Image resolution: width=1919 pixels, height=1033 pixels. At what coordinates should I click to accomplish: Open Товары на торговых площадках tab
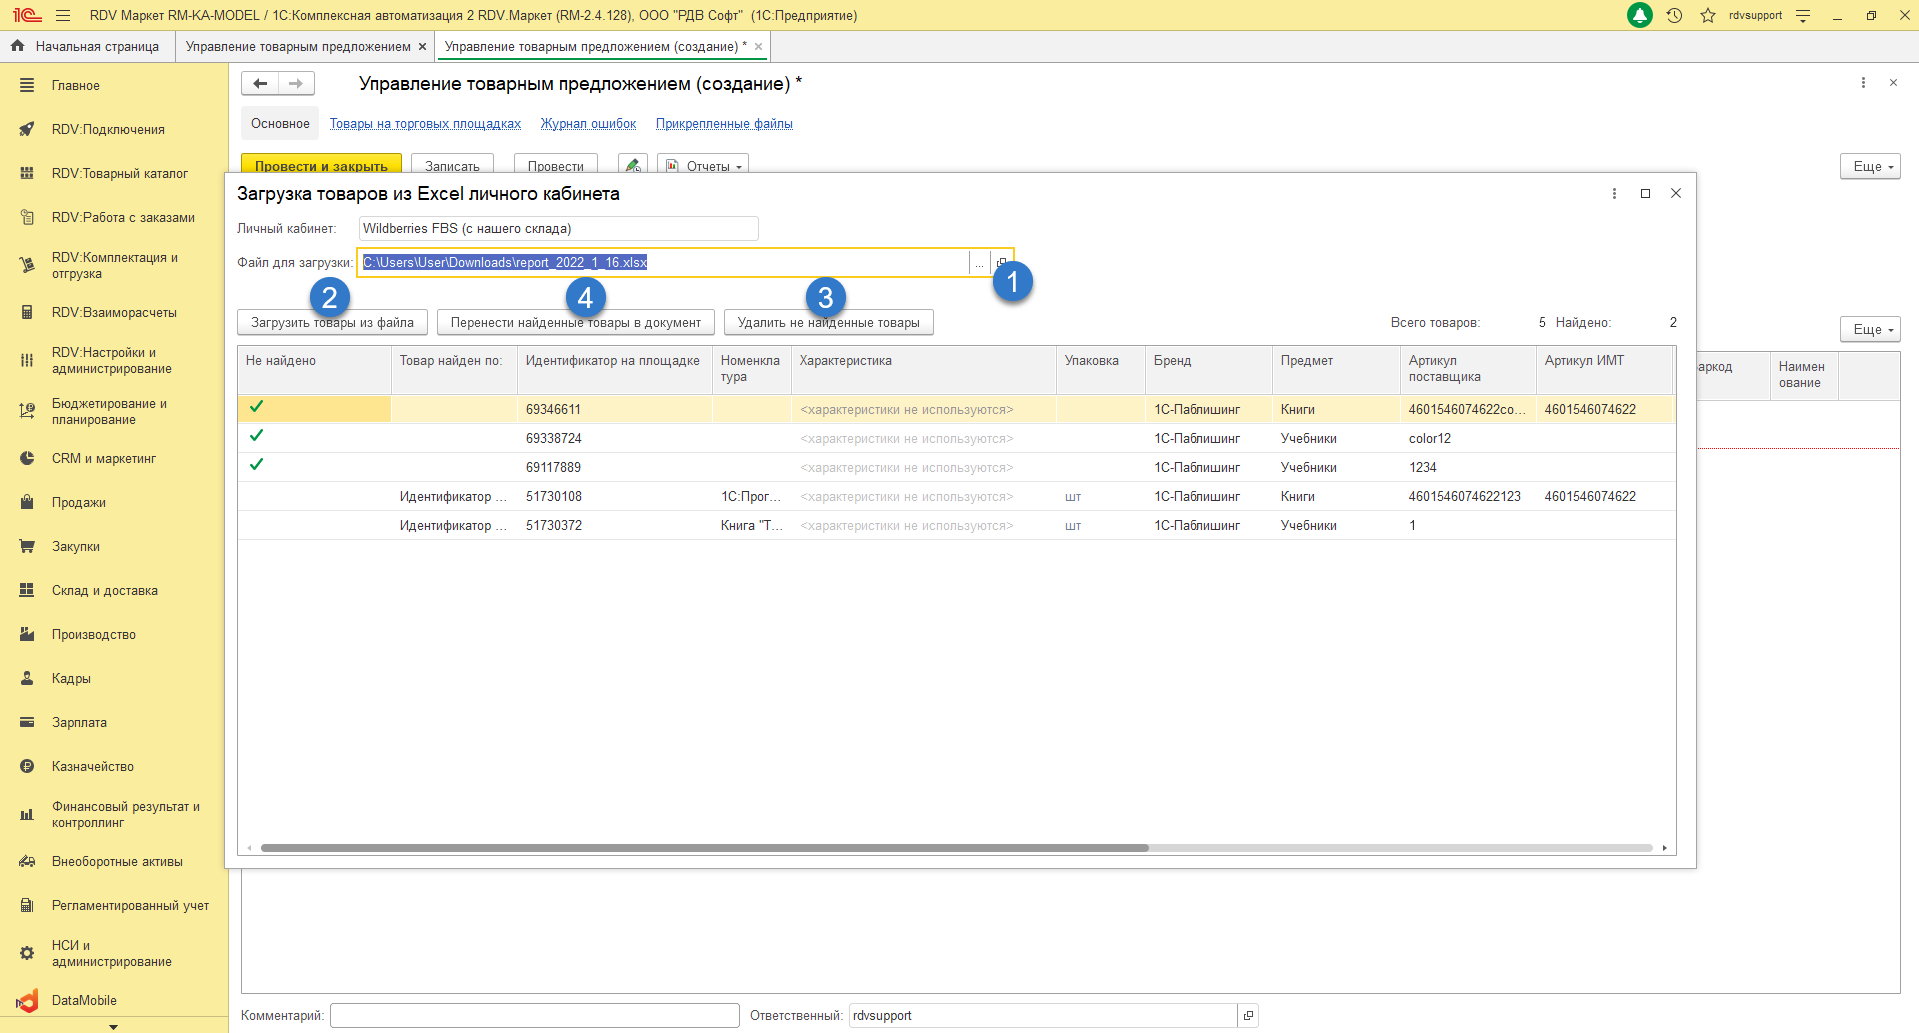point(425,124)
